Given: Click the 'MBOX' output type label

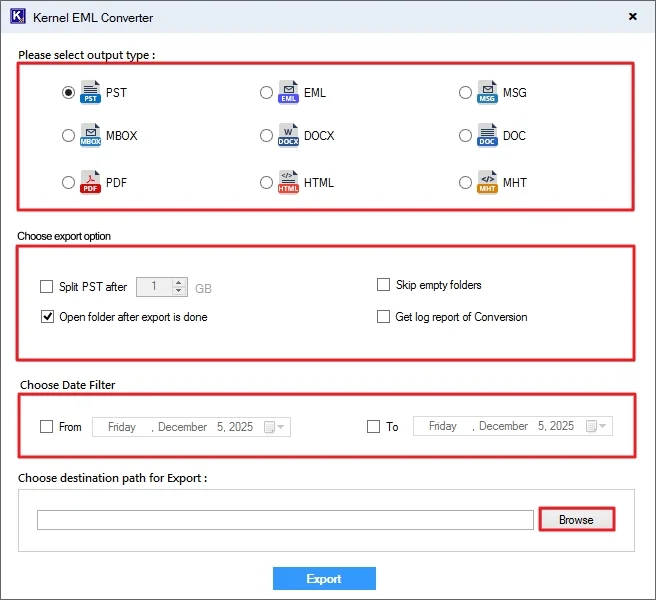Looking at the screenshot, I should click(122, 136).
